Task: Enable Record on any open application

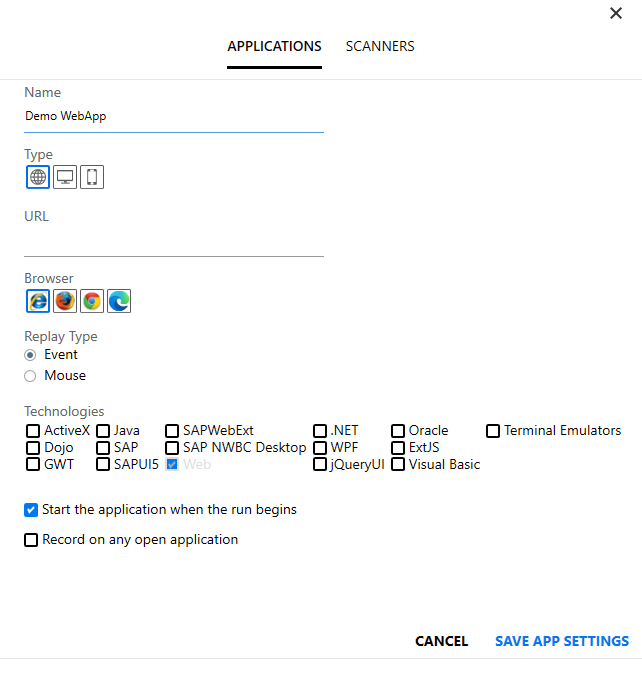Action: tap(31, 540)
